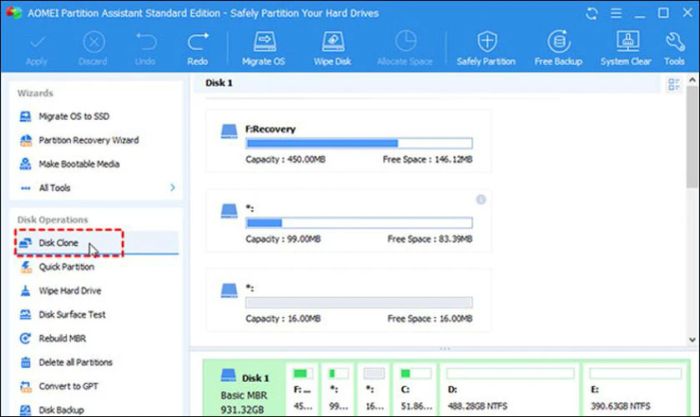Image resolution: width=700 pixels, height=417 pixels.
Task: Select the E: 390.63GB NTFS partition
Action: [x=635, y=389]
